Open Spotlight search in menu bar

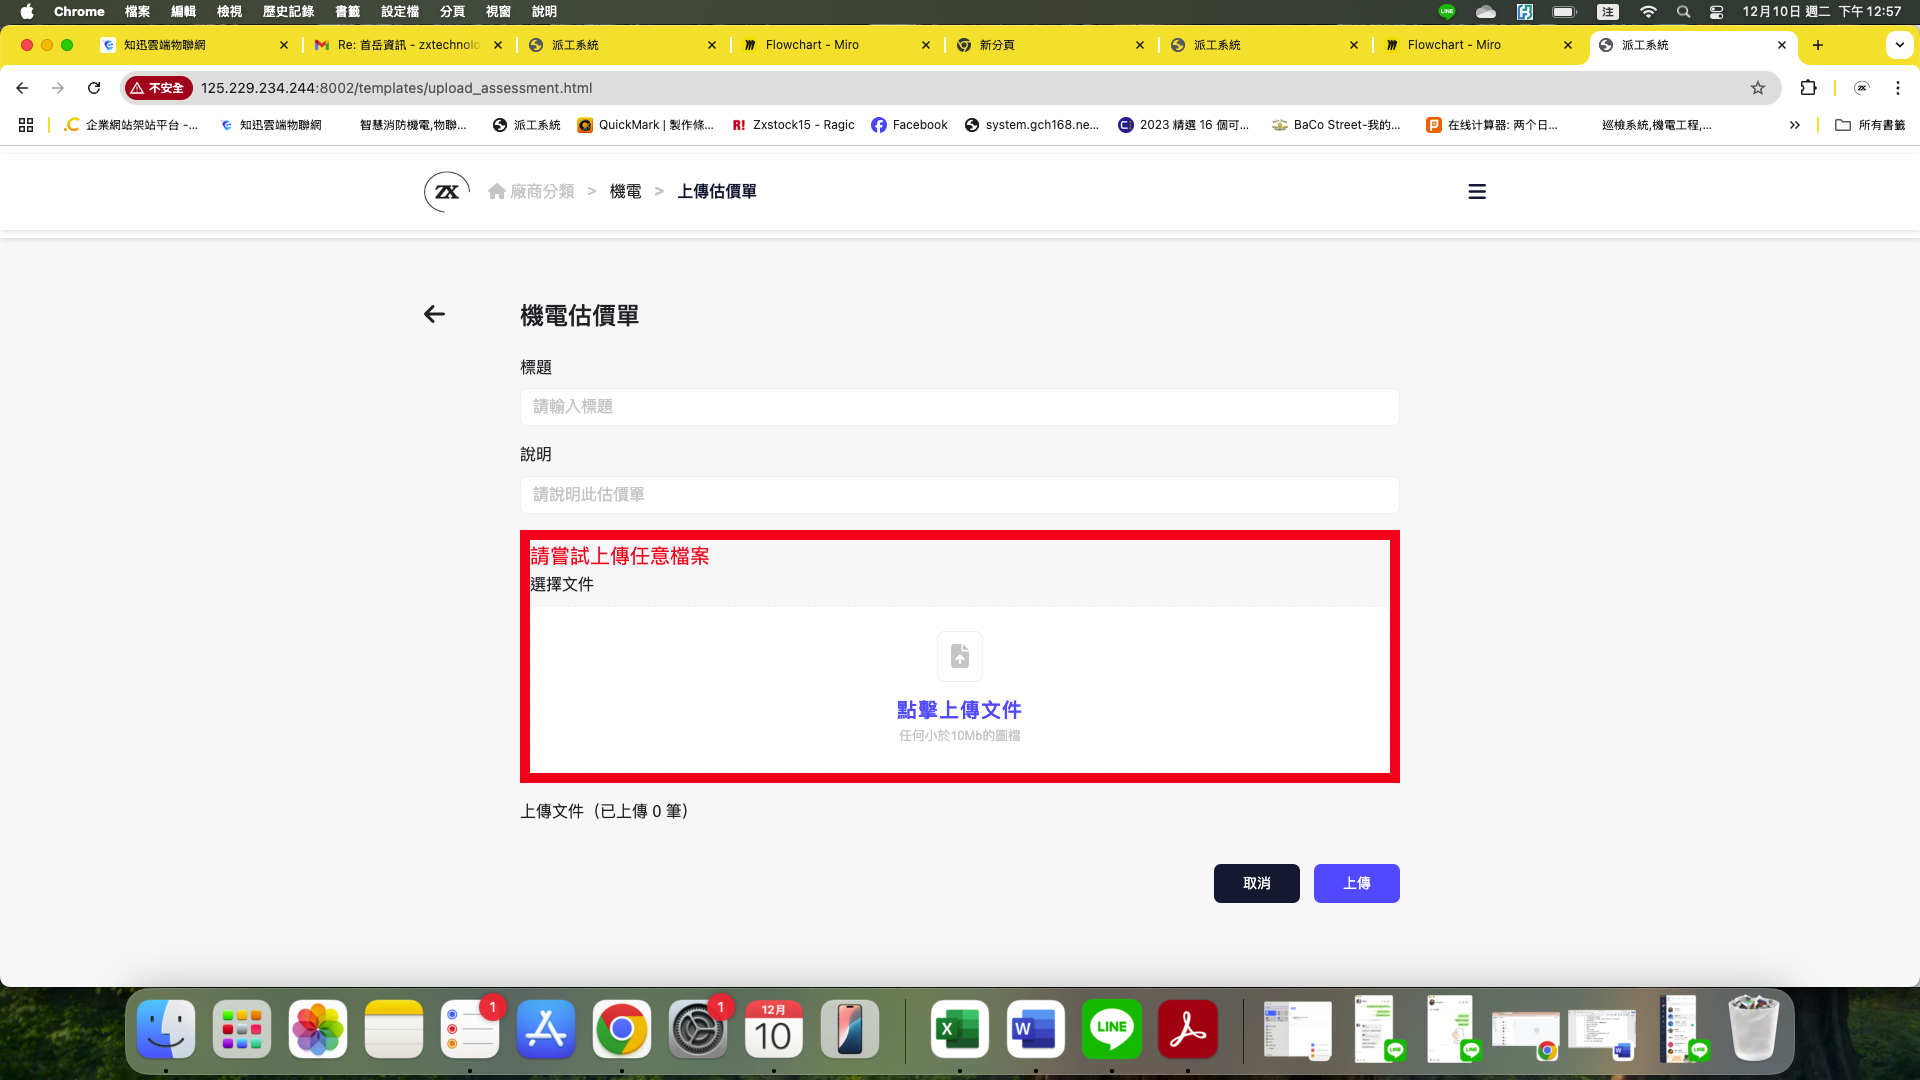click(1684, 12)
